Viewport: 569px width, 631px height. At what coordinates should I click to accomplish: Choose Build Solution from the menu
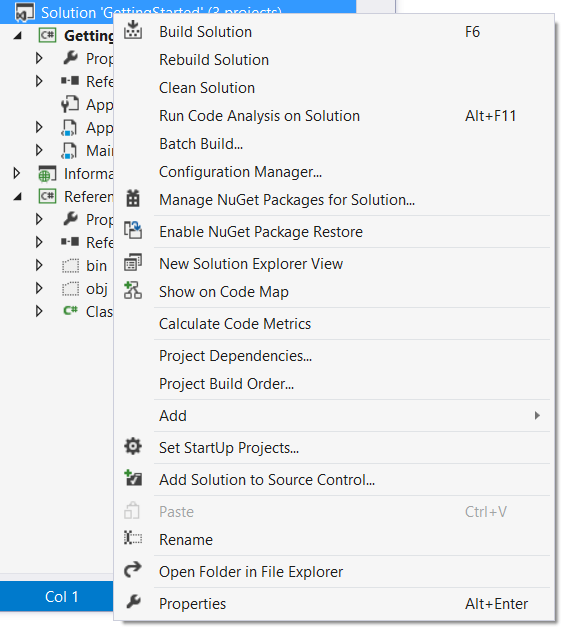[334, 32]
